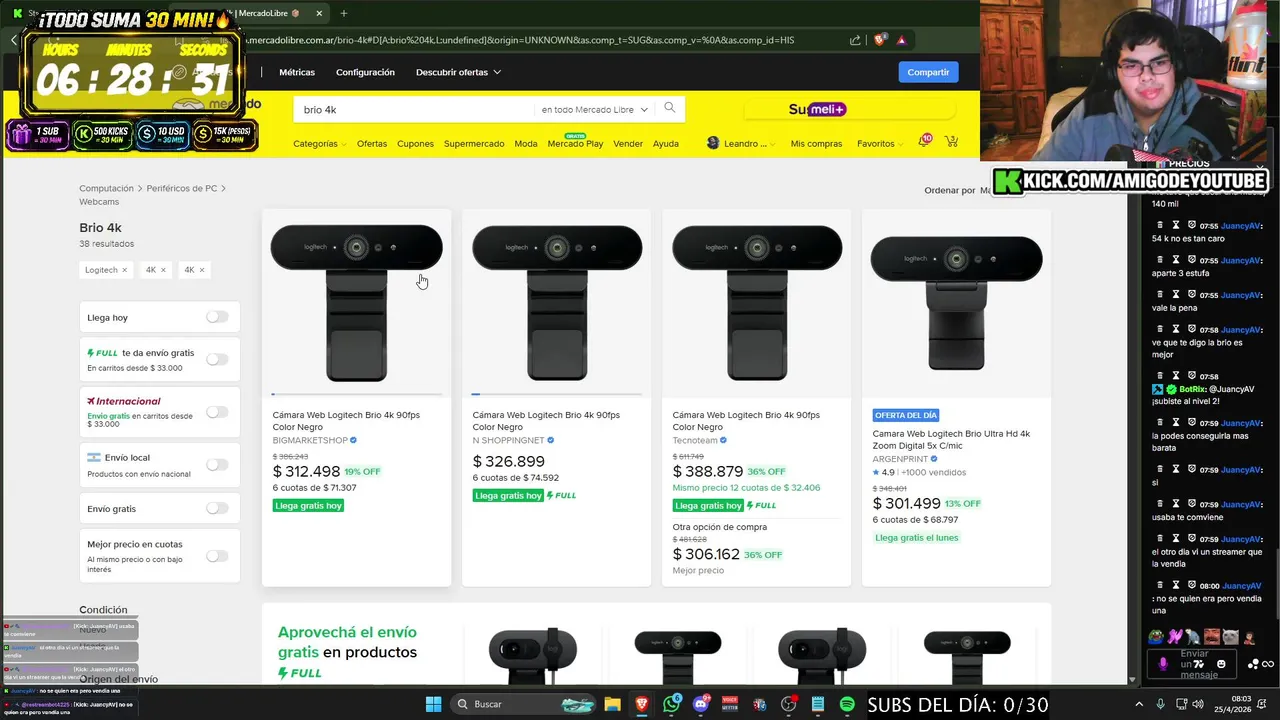1280x720 pixels.
Task: Open BIGMARKETSHOP Brio 4k listing title
Action: (346, 420)
